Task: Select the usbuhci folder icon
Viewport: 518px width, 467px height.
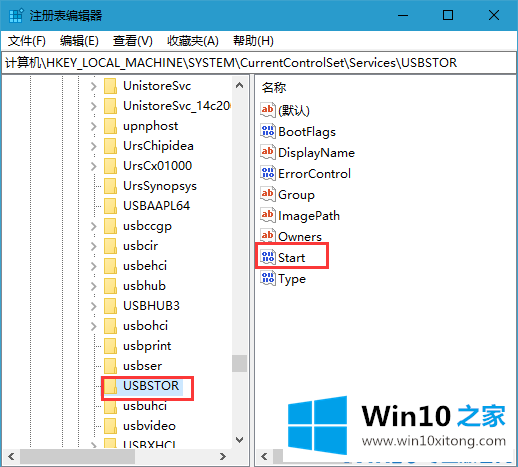Action: pos(110,406)
